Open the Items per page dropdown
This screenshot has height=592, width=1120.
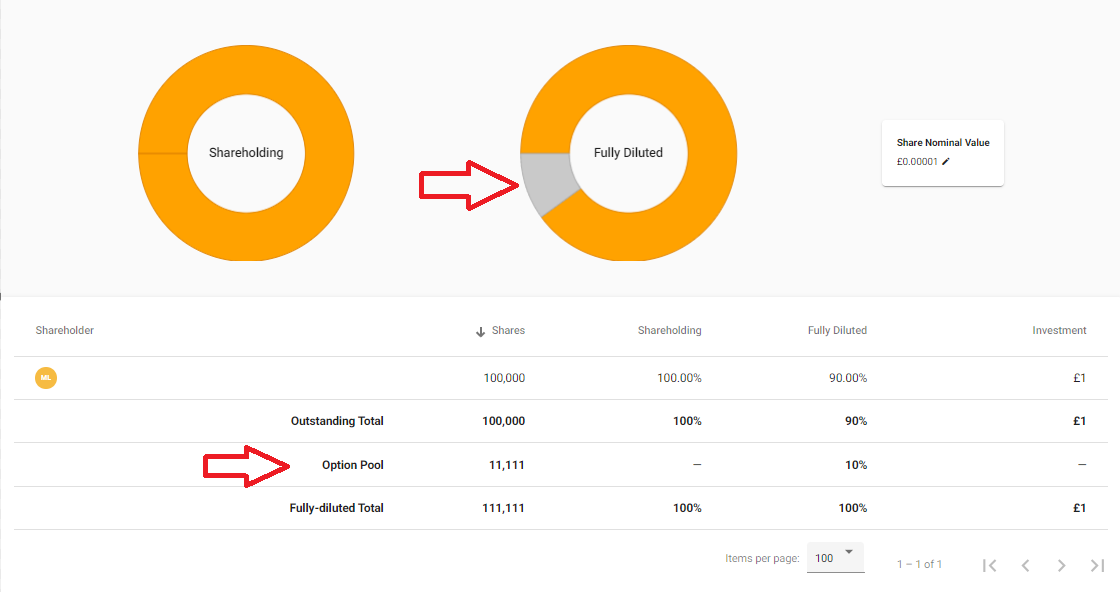pyautogui.click(x=835, y=557)
